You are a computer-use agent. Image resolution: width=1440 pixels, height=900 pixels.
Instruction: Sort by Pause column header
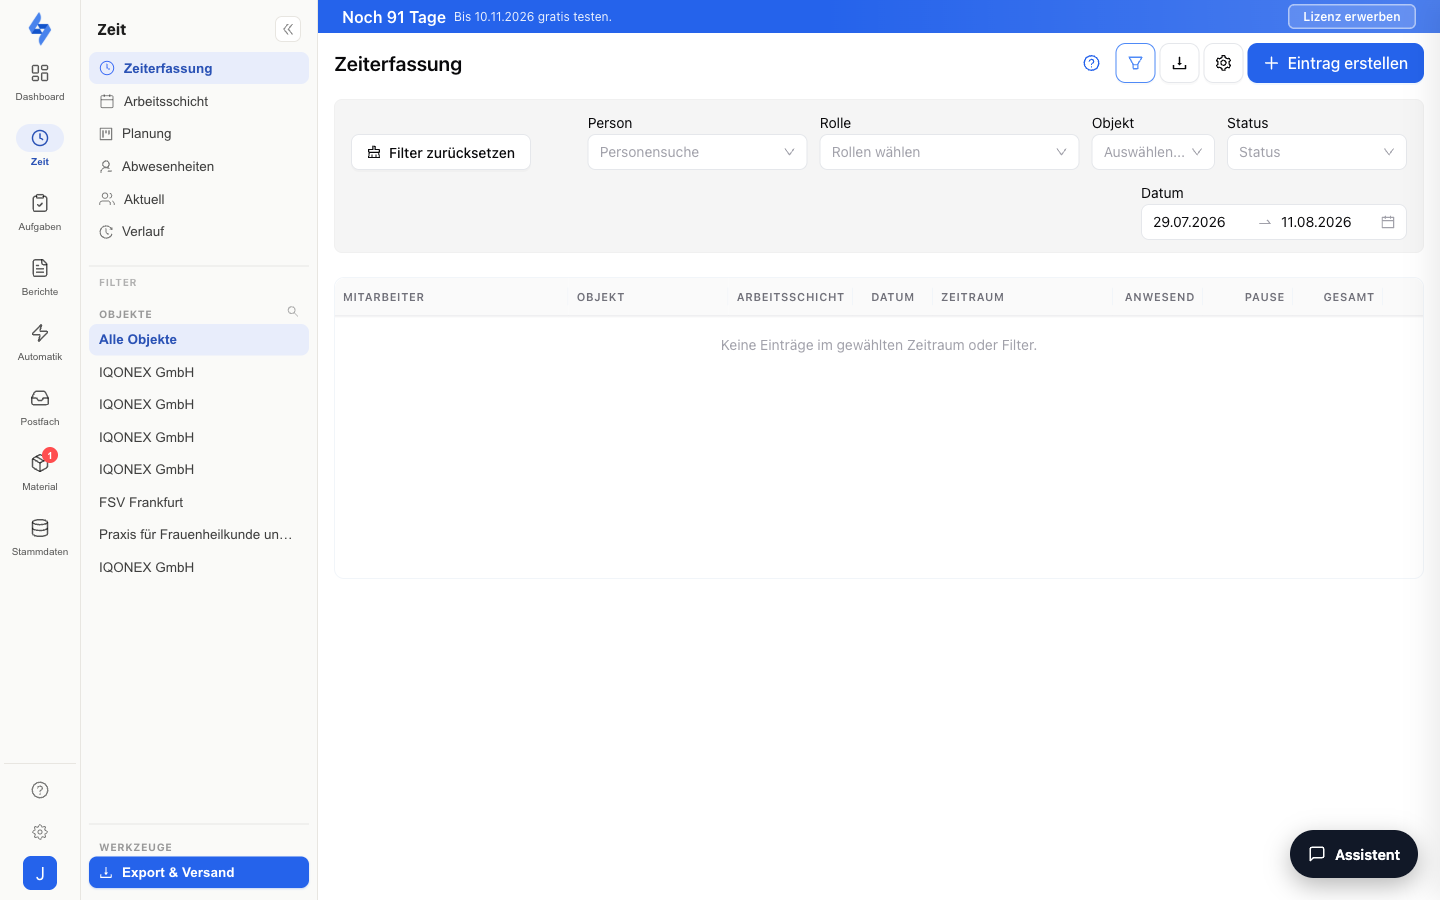click(1265, 297)
